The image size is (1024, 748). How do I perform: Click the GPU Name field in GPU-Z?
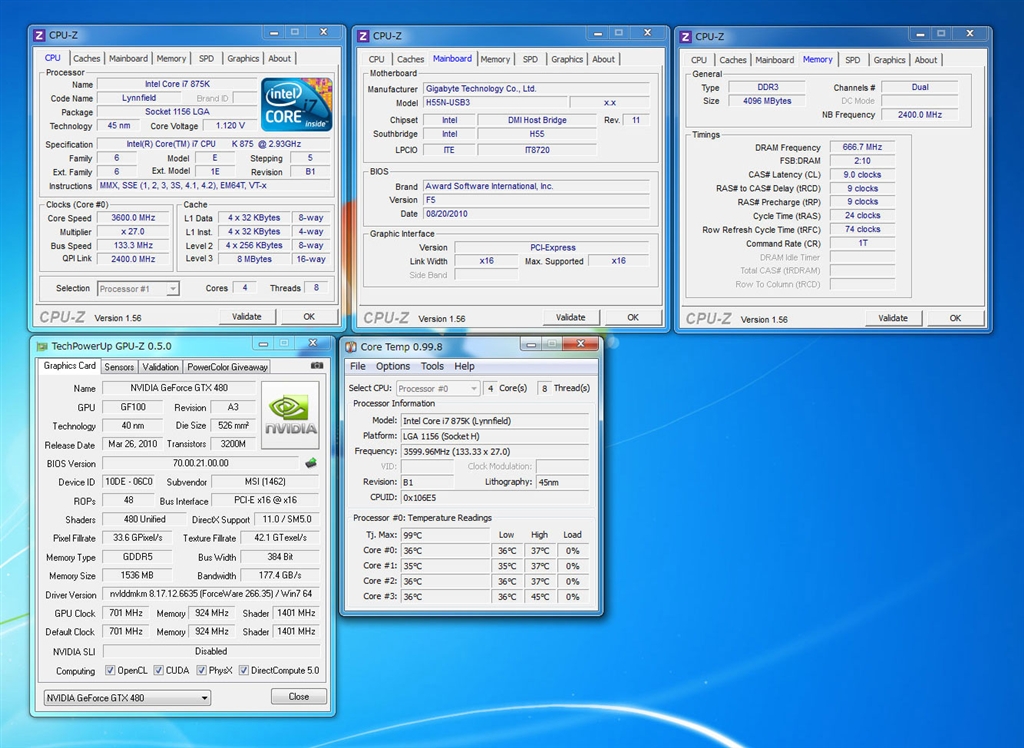[x=178, y=388]
